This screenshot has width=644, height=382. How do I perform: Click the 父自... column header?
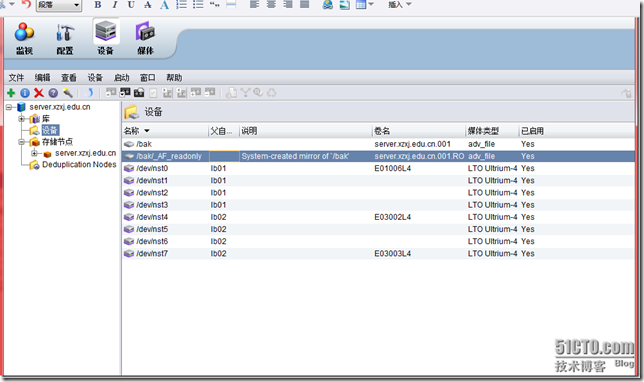click(x=224, y=131)
